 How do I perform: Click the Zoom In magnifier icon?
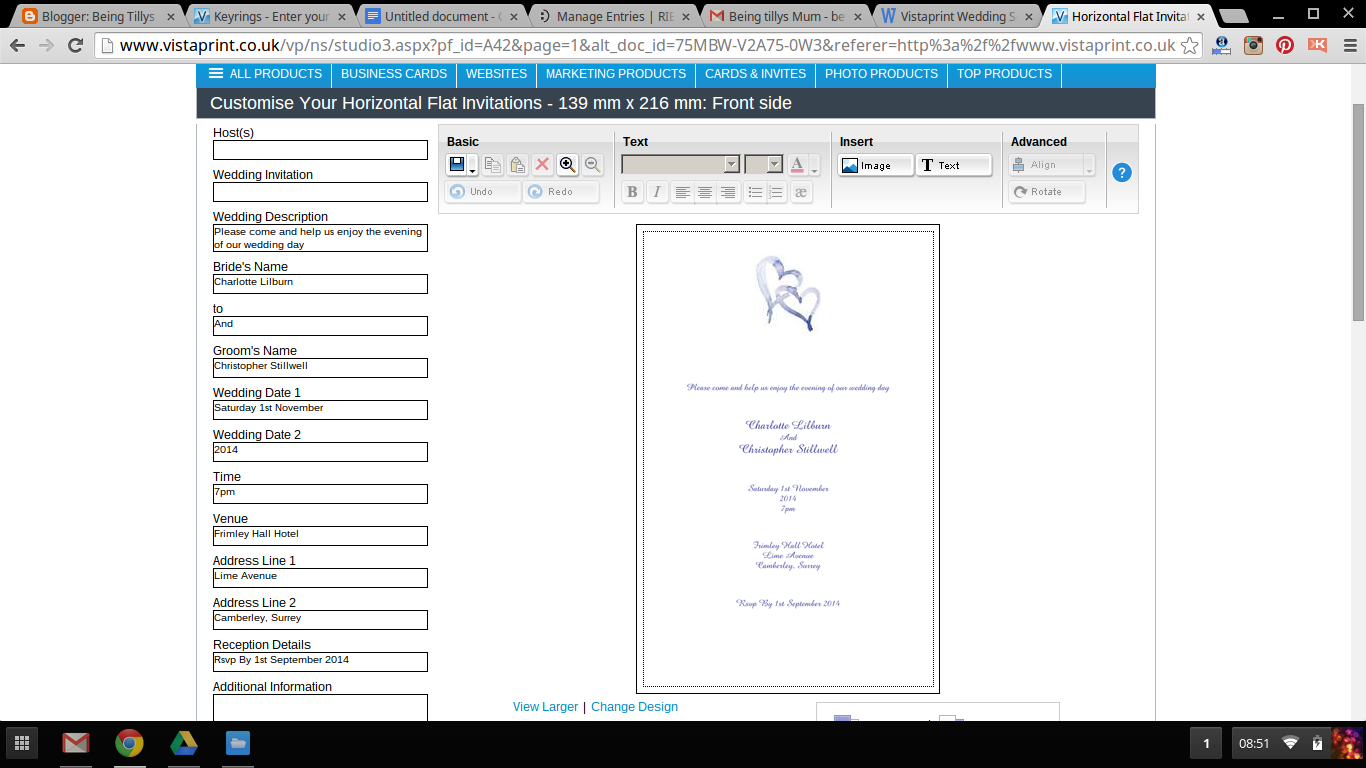pos(567,165)
